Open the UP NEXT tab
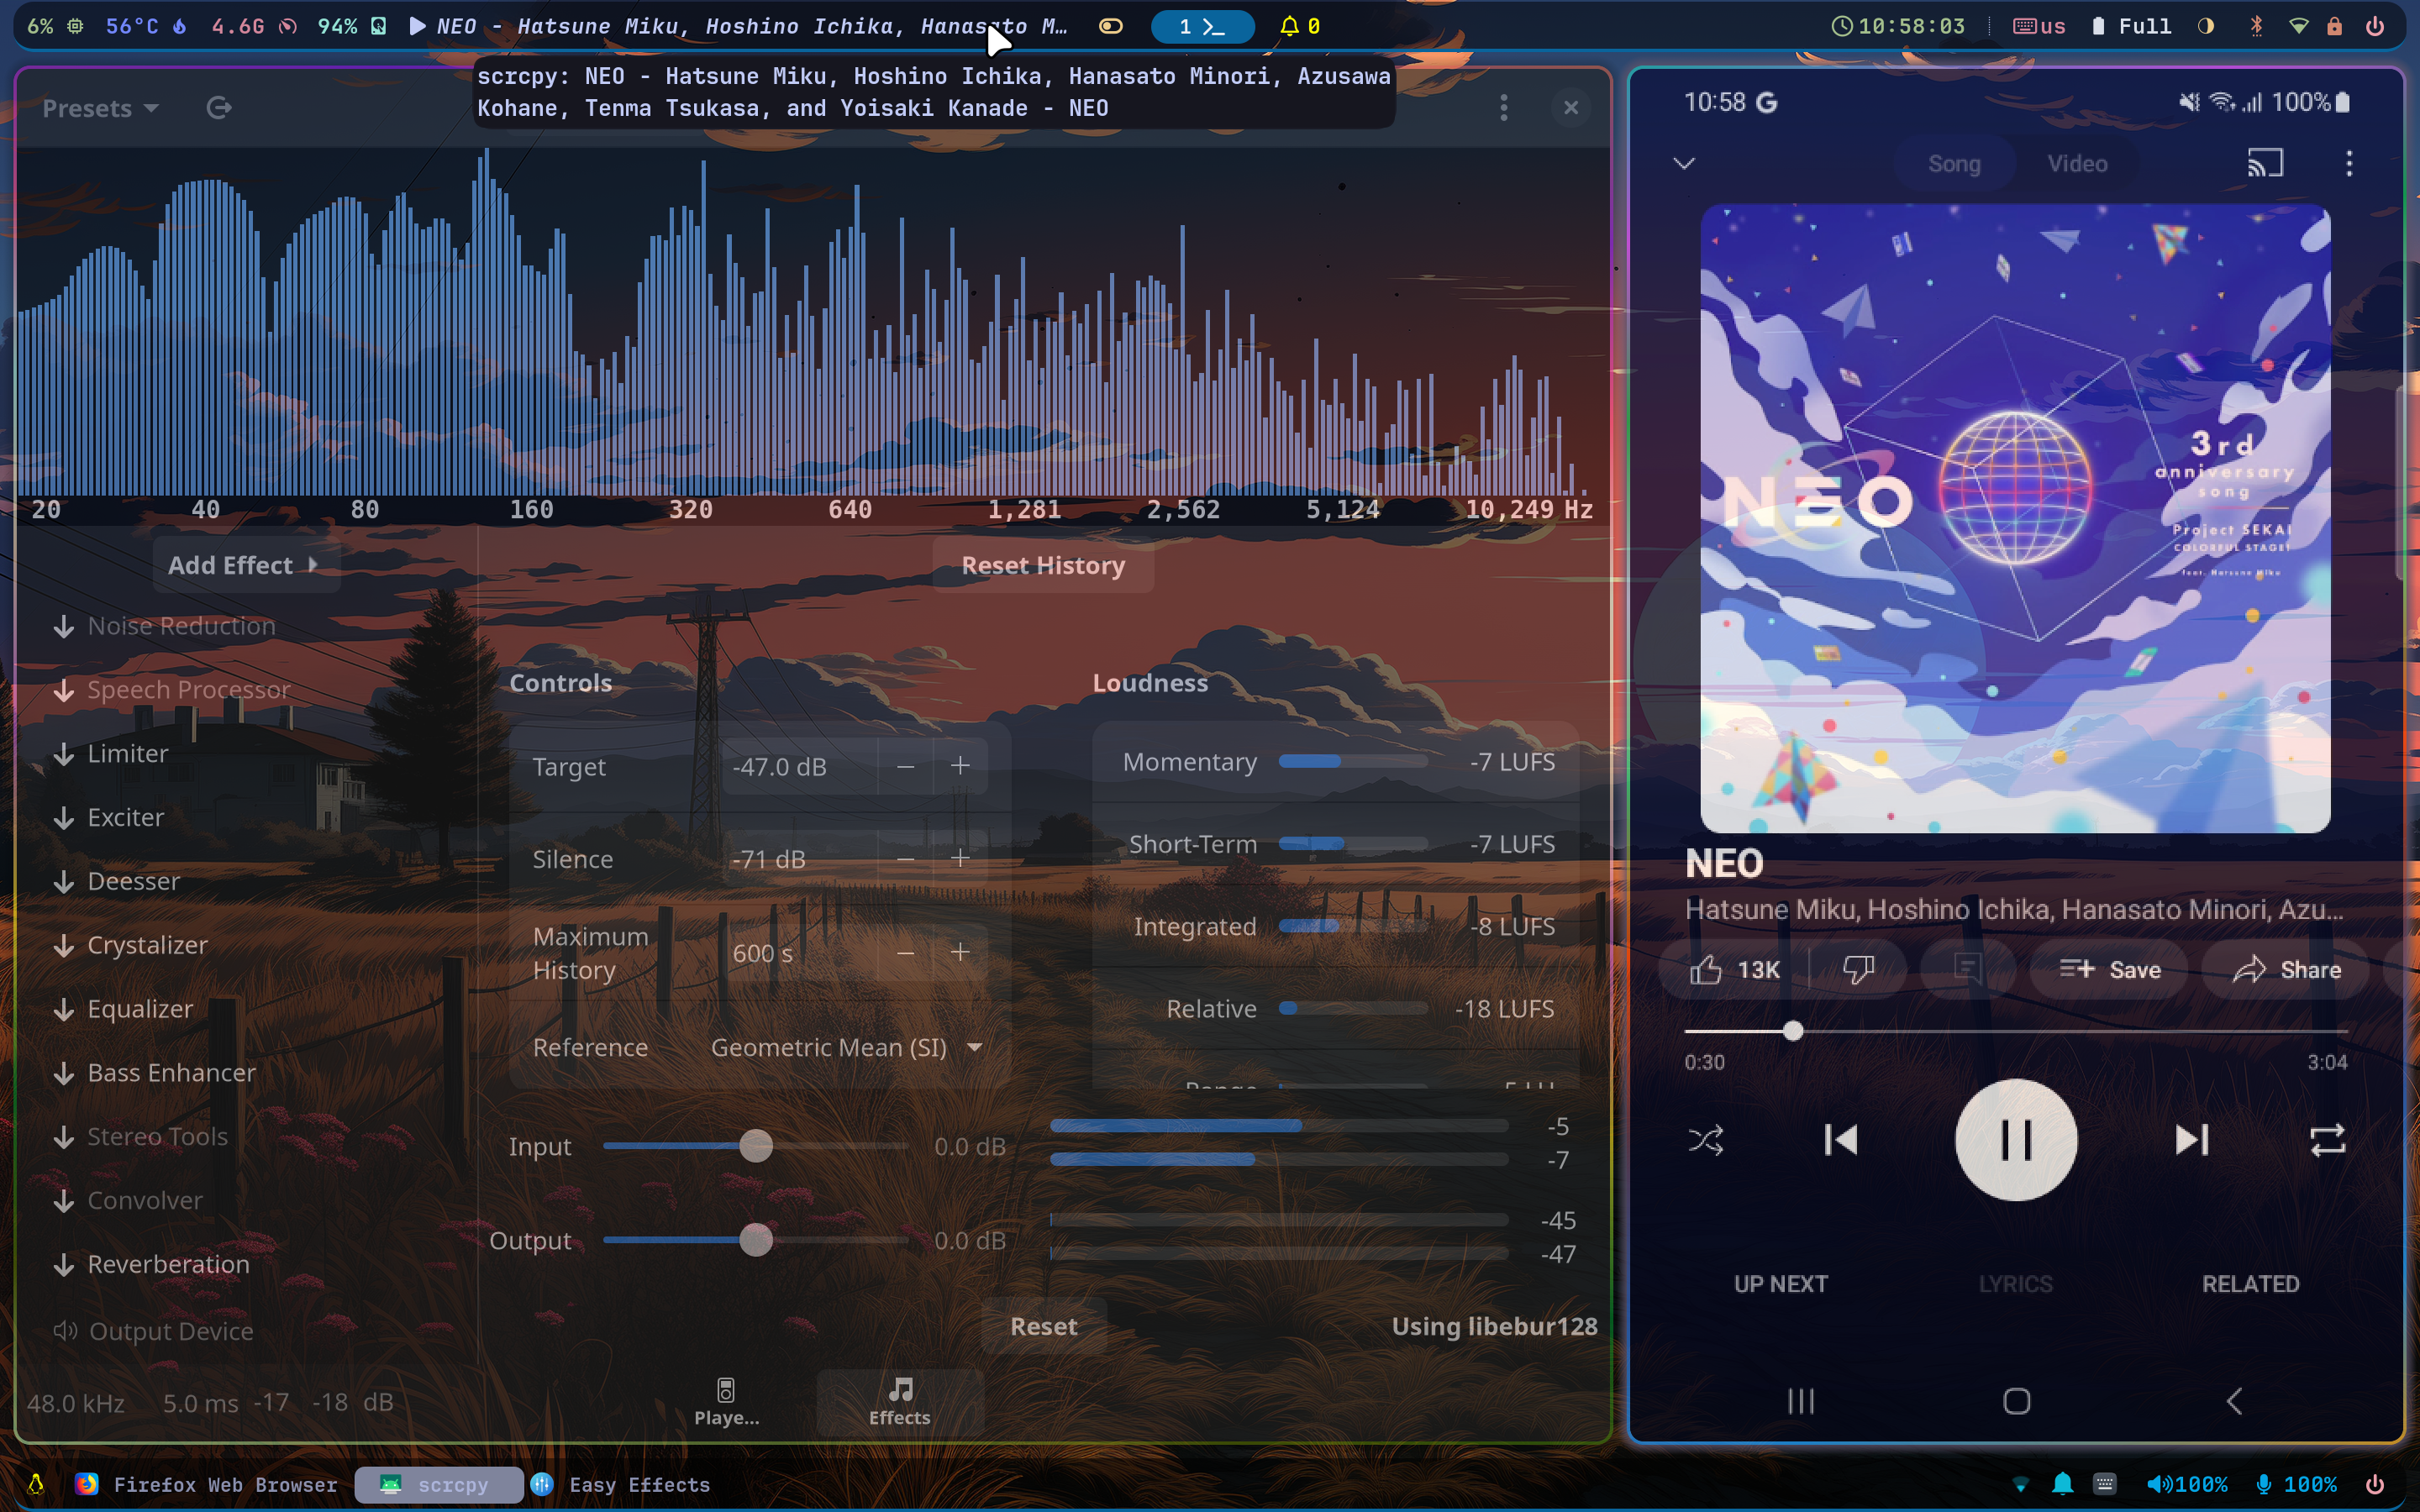2420x1512 pixels. [1781, 1285]
